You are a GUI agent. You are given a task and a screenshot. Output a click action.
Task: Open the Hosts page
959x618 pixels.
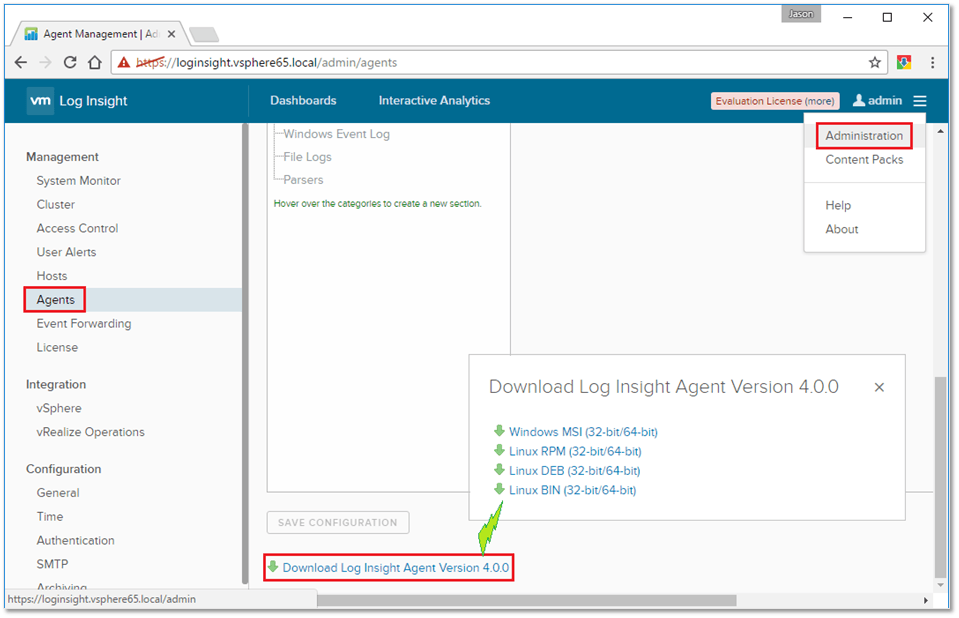pyautogui.click(x=52, y=277)
